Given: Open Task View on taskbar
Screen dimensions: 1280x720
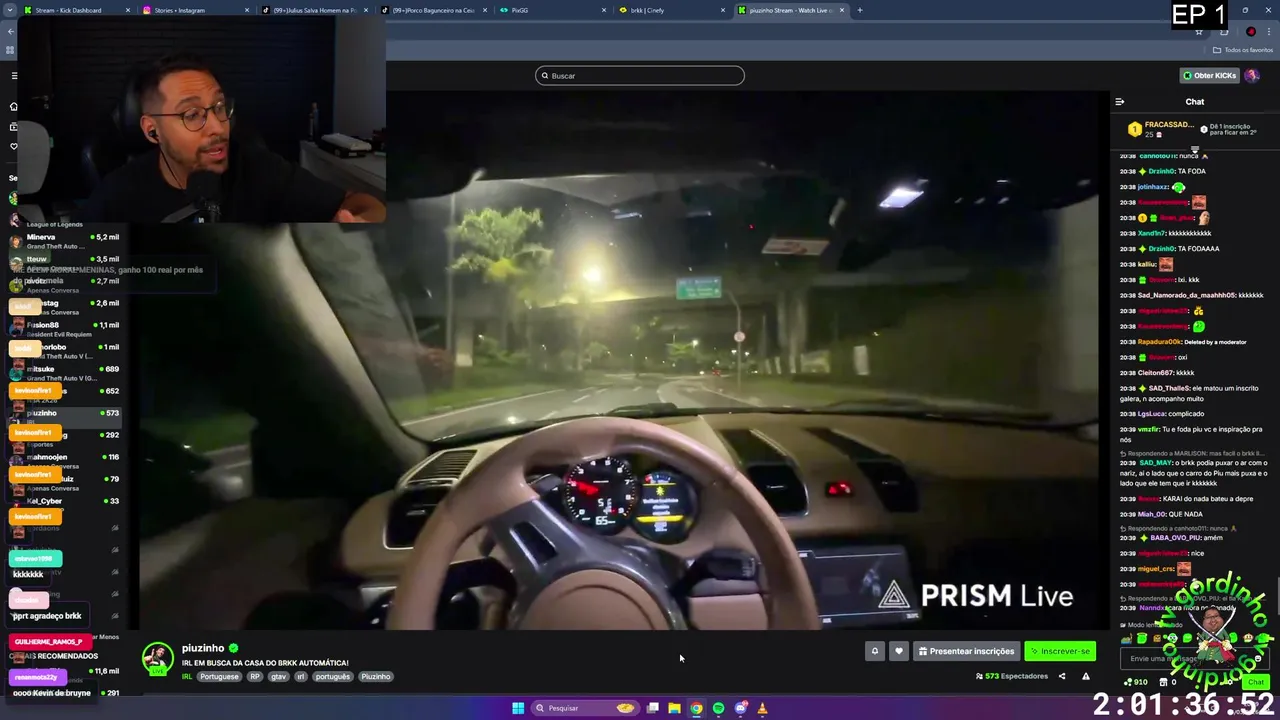Looking at the screenshot, I should (653, 708).
